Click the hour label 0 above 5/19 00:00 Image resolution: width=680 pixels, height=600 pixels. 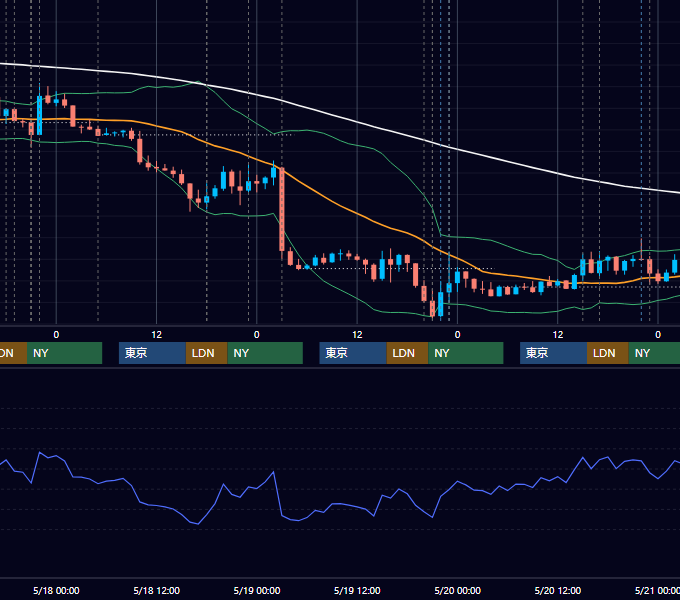coord(257,335)
